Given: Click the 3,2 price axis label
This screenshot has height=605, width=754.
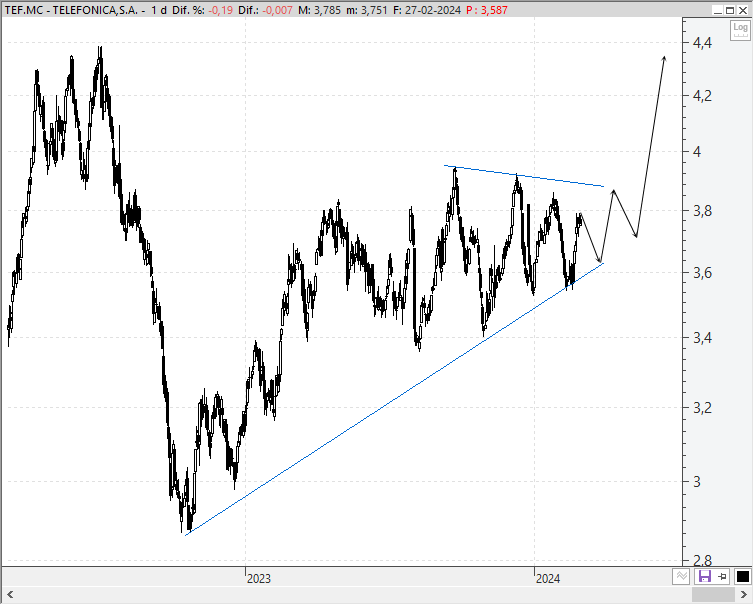Looking at the screenshot, I should [x=702, y=408].
